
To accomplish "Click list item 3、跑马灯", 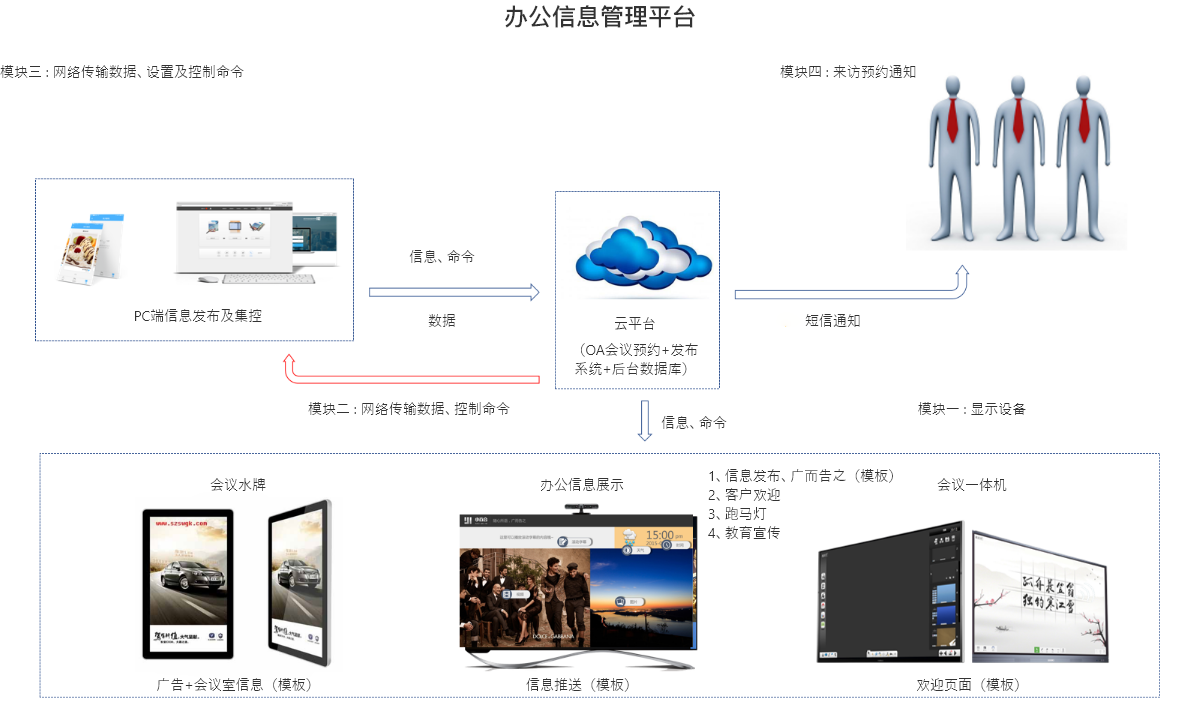I will 737,513.
